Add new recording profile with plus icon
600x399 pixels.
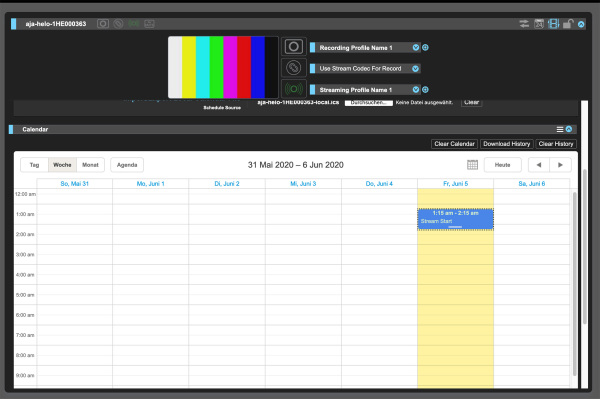point(425,47)
